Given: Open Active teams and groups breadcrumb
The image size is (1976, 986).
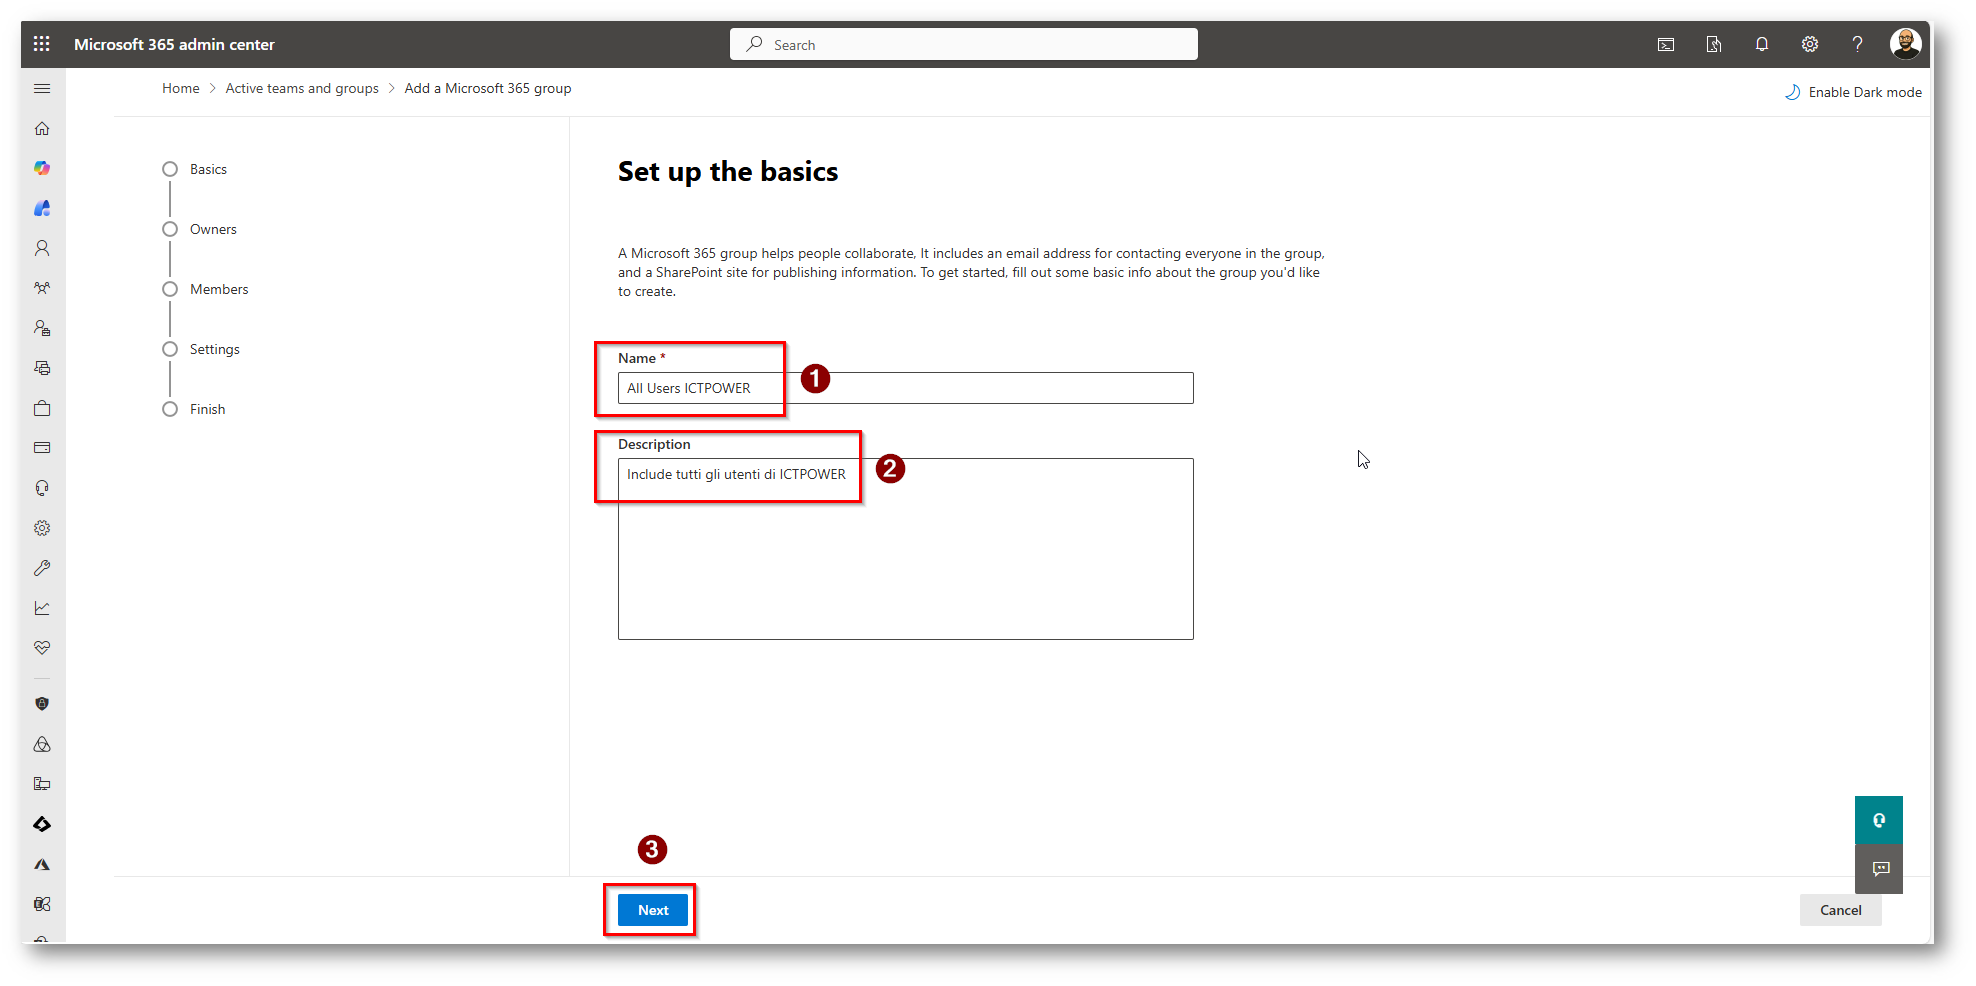Looking at the screenshot, I should click(302, 88).
